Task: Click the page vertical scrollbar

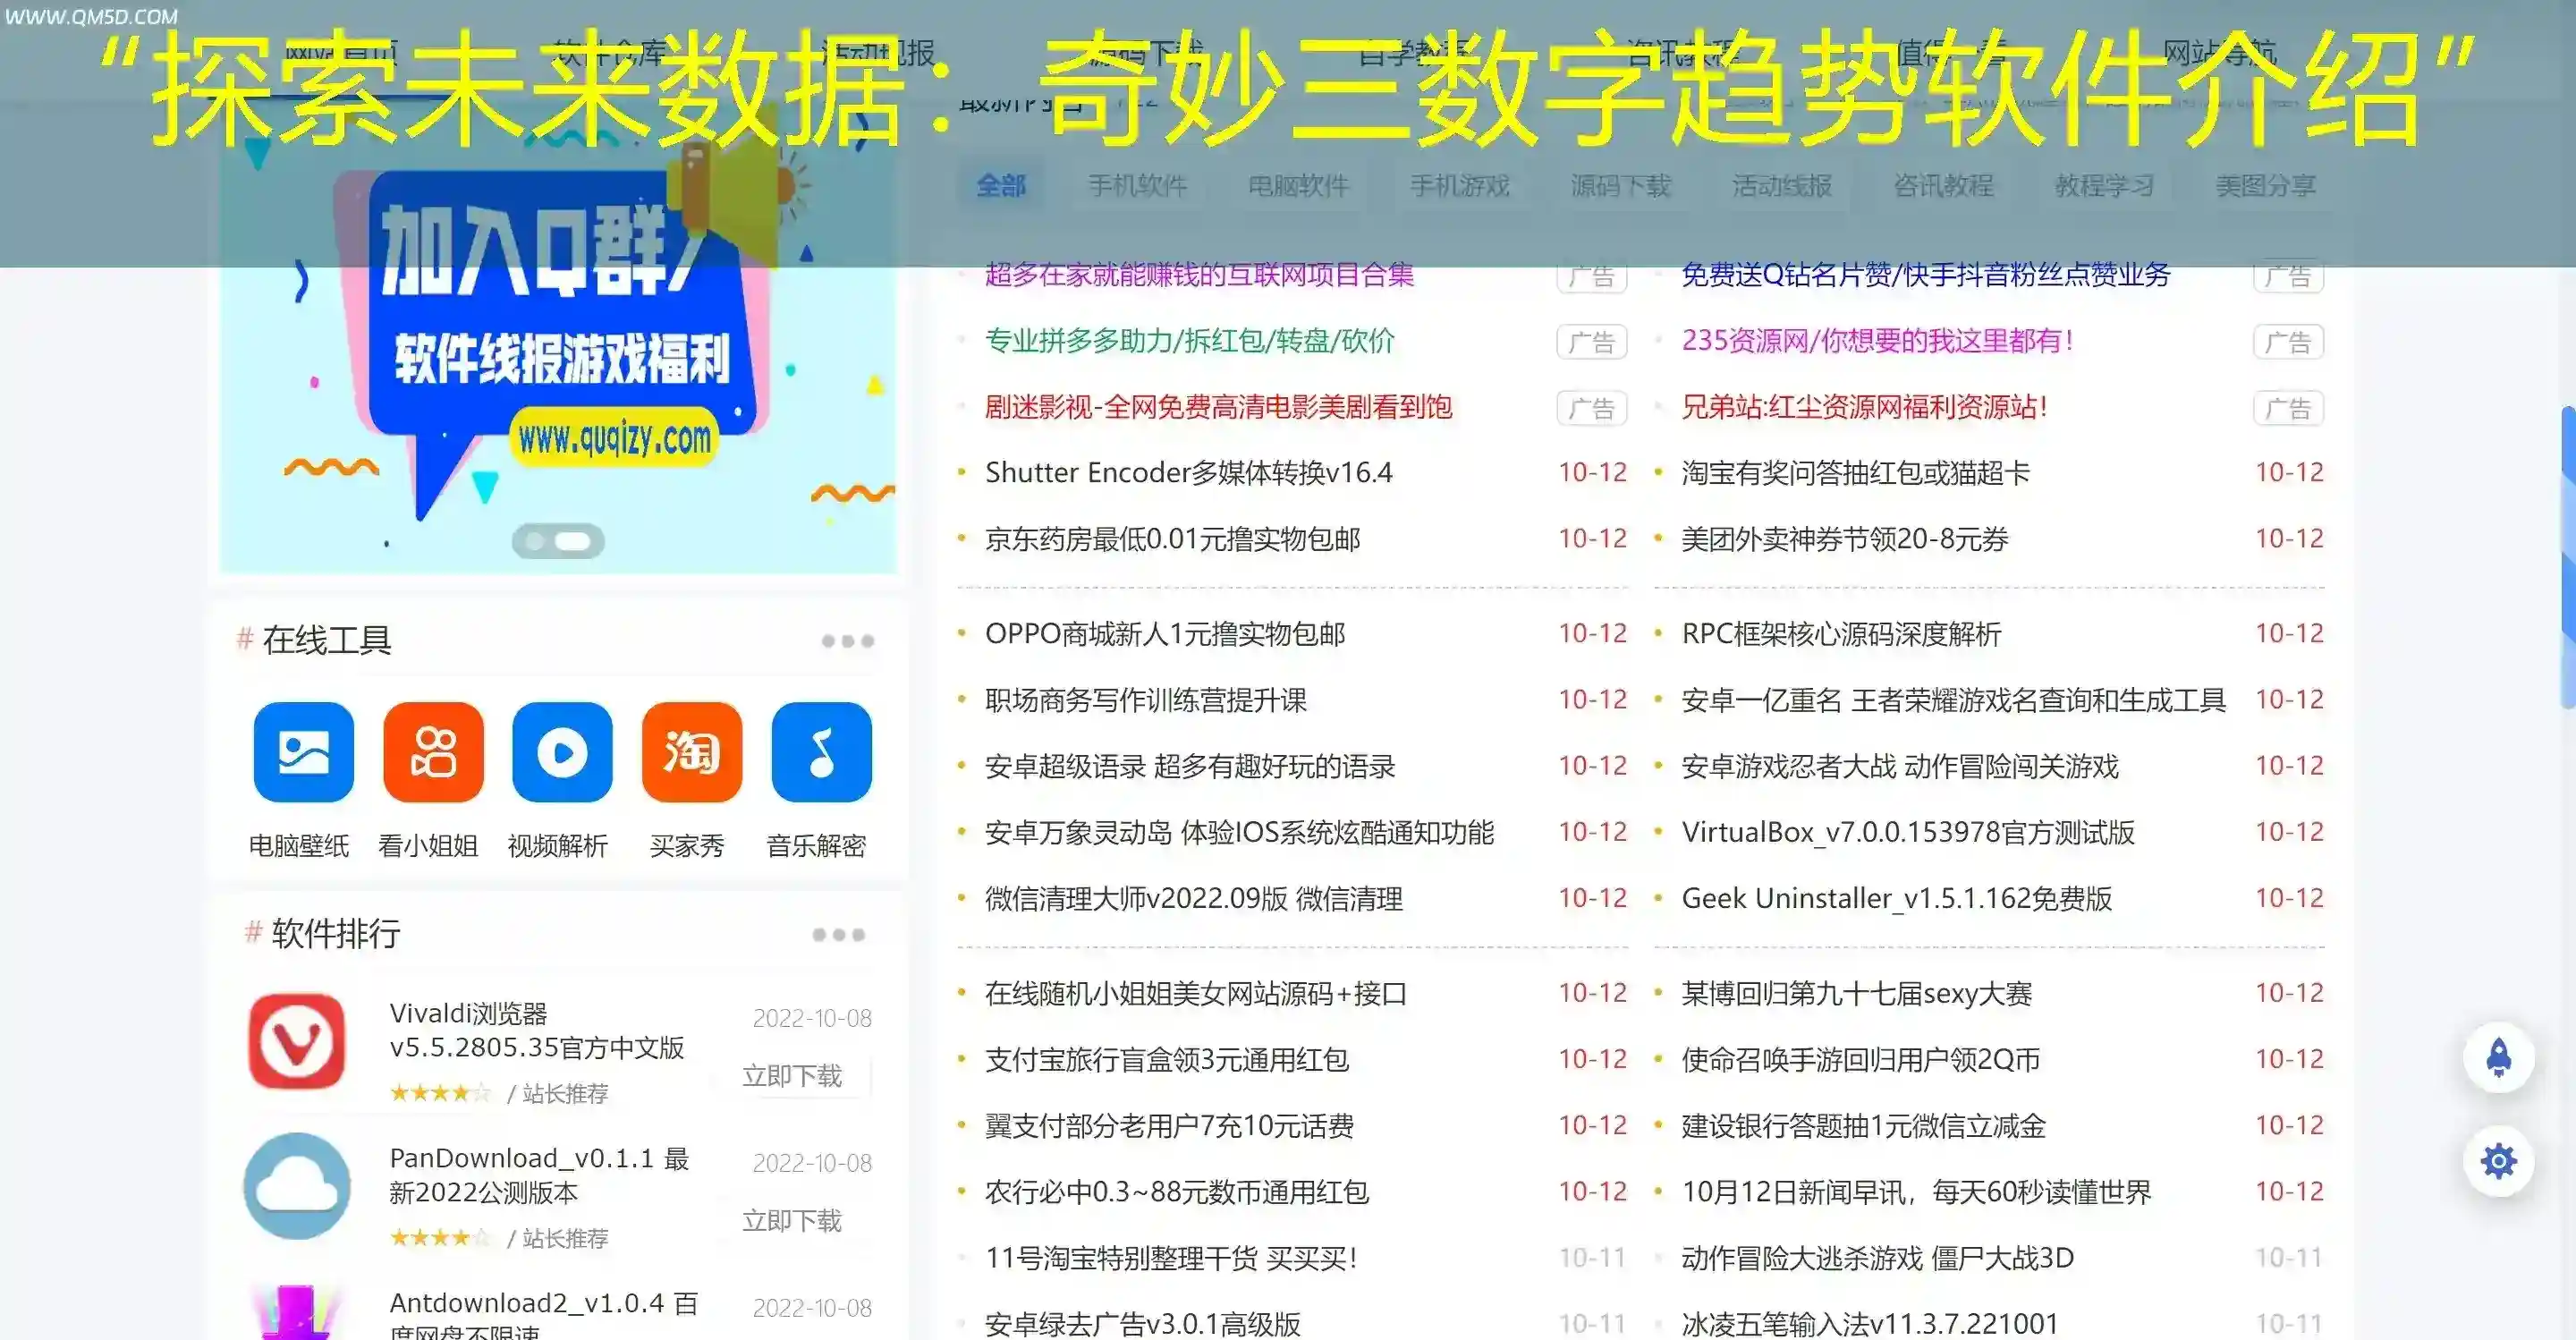Action: coord(2568,556)
